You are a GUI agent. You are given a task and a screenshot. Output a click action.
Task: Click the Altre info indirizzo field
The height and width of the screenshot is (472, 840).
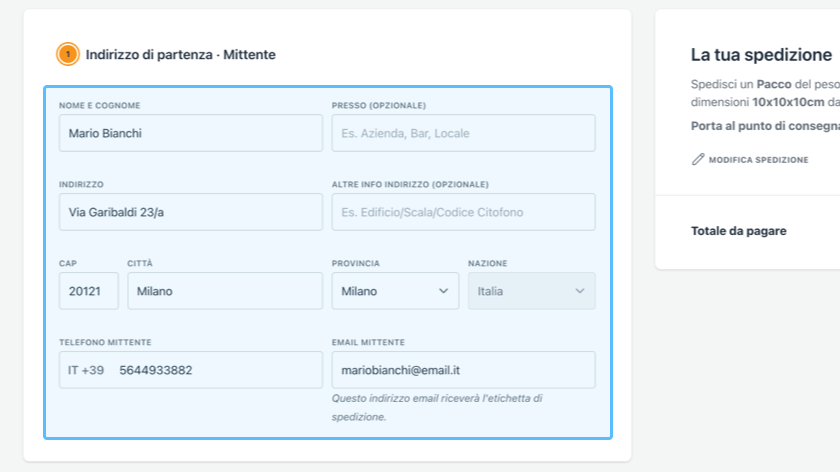click(463, 212)
